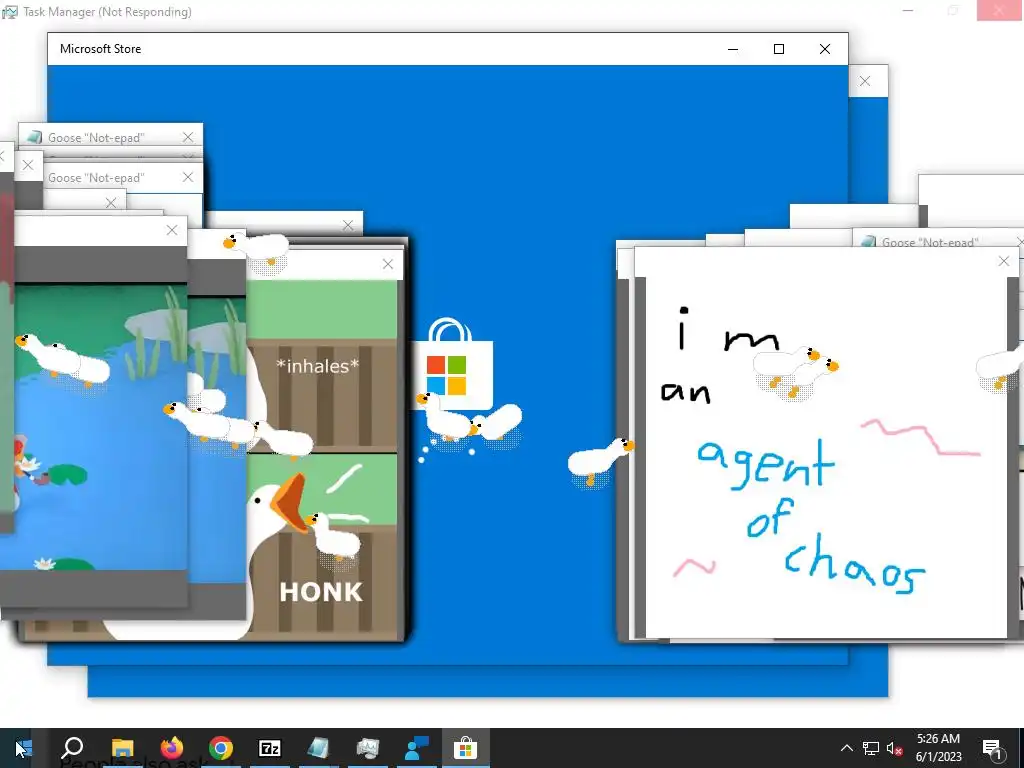Show hidden system tray icons

click(846, 748)
